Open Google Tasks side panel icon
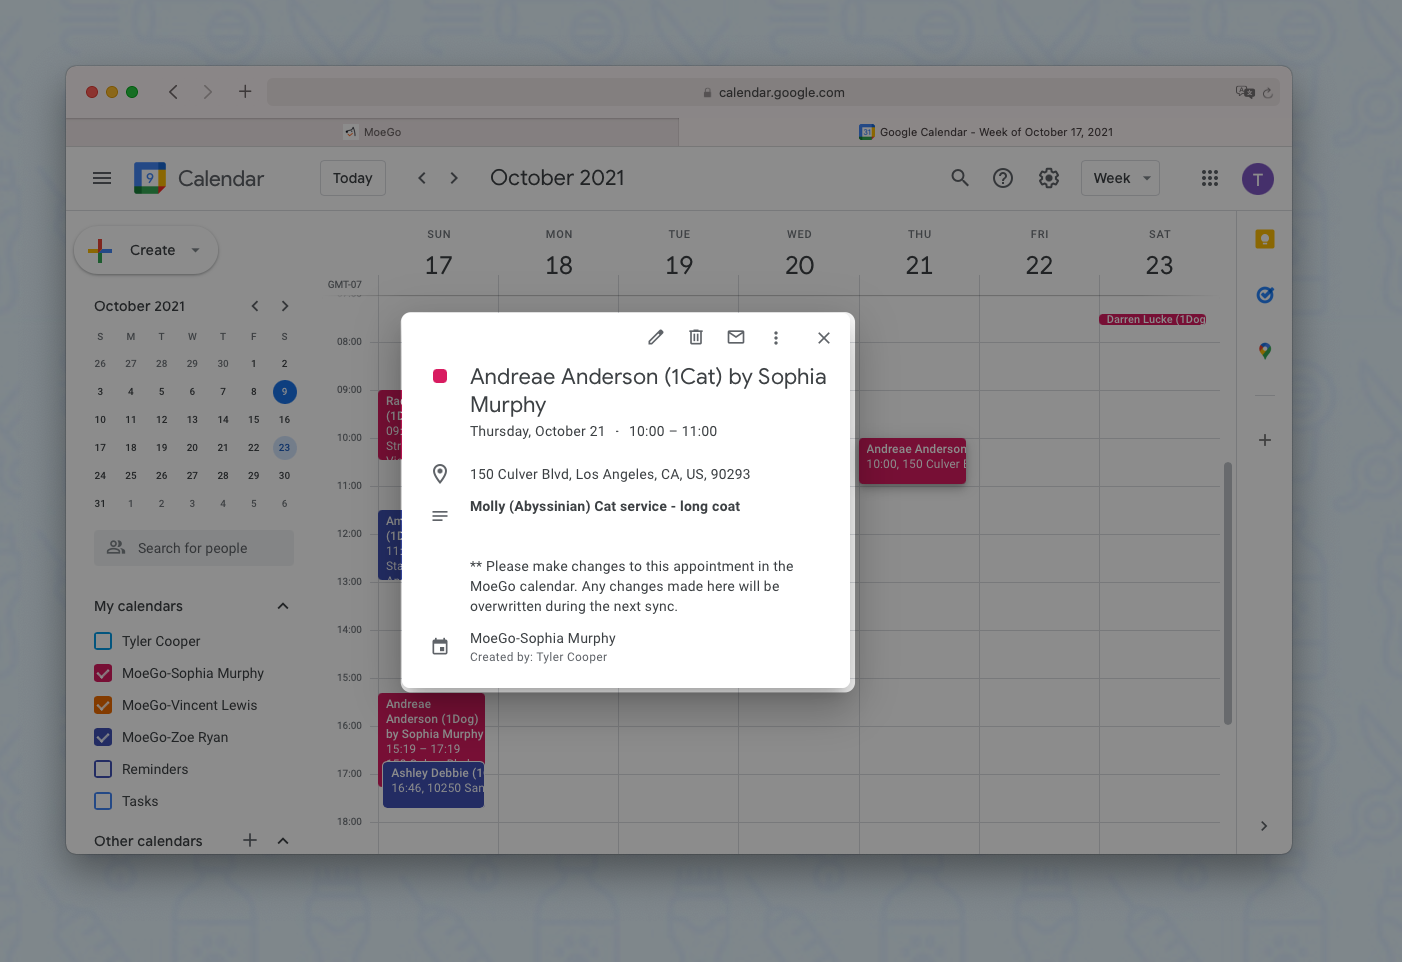Screen dimensions: 1402x962 (x=1265, y=295)
